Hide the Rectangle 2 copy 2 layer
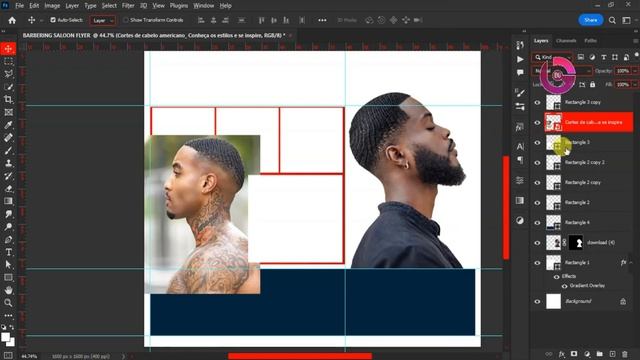This screenshot has width=640, height=360. (537, 162)
